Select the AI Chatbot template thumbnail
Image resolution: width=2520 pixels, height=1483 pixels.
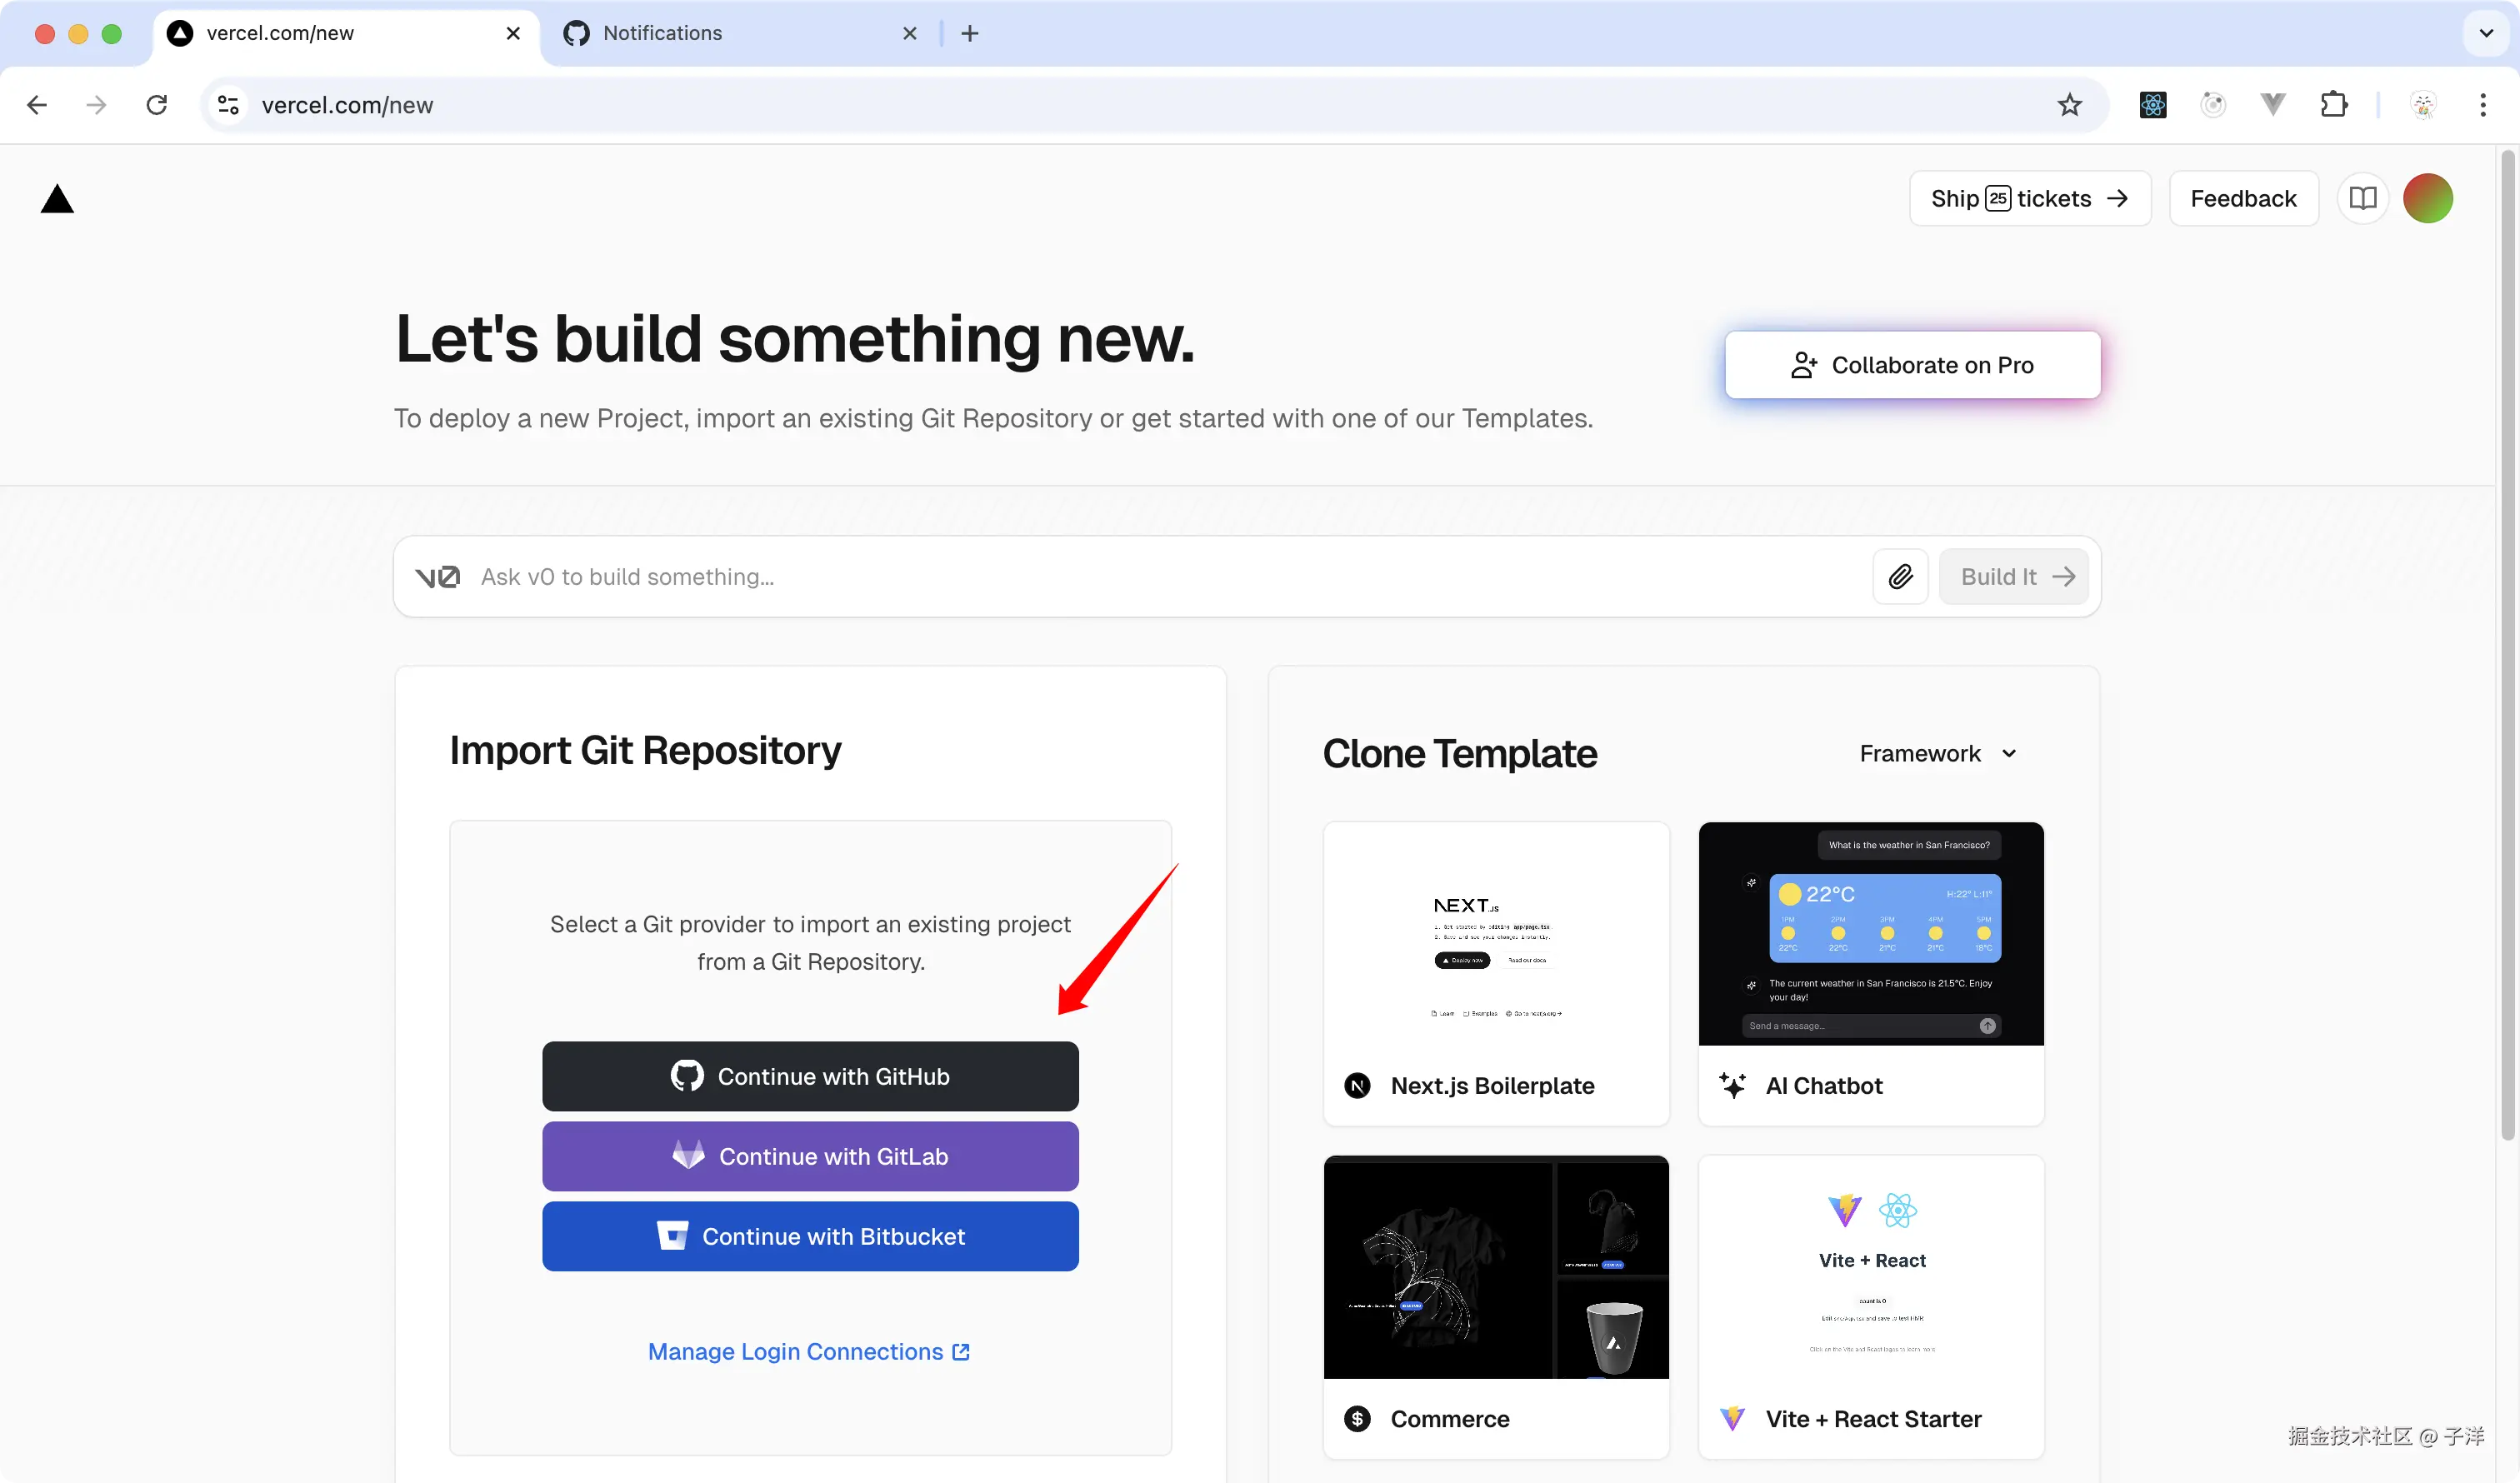coord(1870,933)
